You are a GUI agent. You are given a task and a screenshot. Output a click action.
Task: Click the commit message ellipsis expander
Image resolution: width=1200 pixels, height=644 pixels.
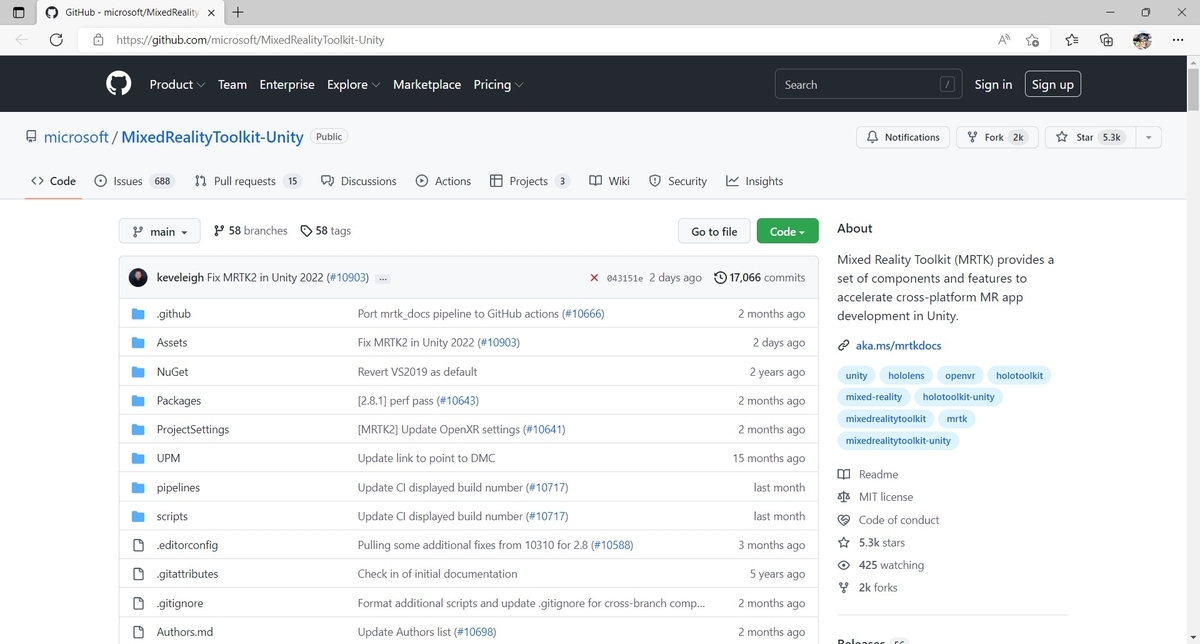point(384,278)
